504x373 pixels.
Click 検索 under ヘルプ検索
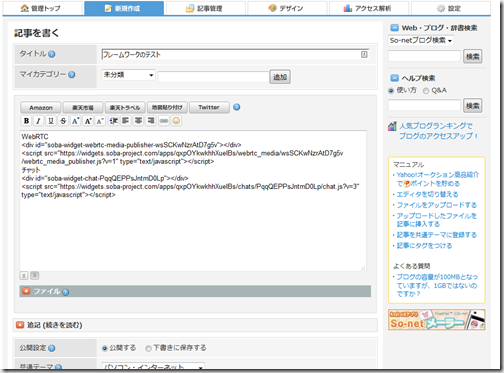[473, 106]
